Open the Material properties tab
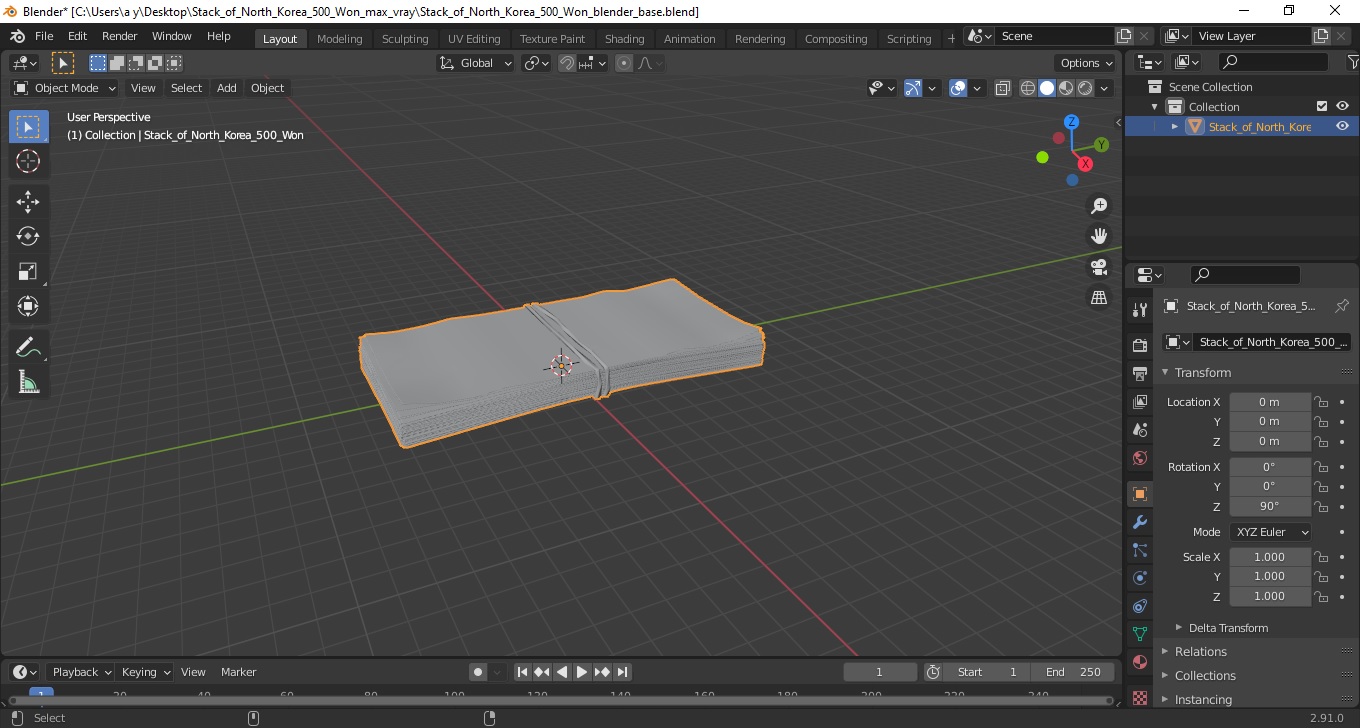Screen dimensions: 1360x728 point(1139,662)
